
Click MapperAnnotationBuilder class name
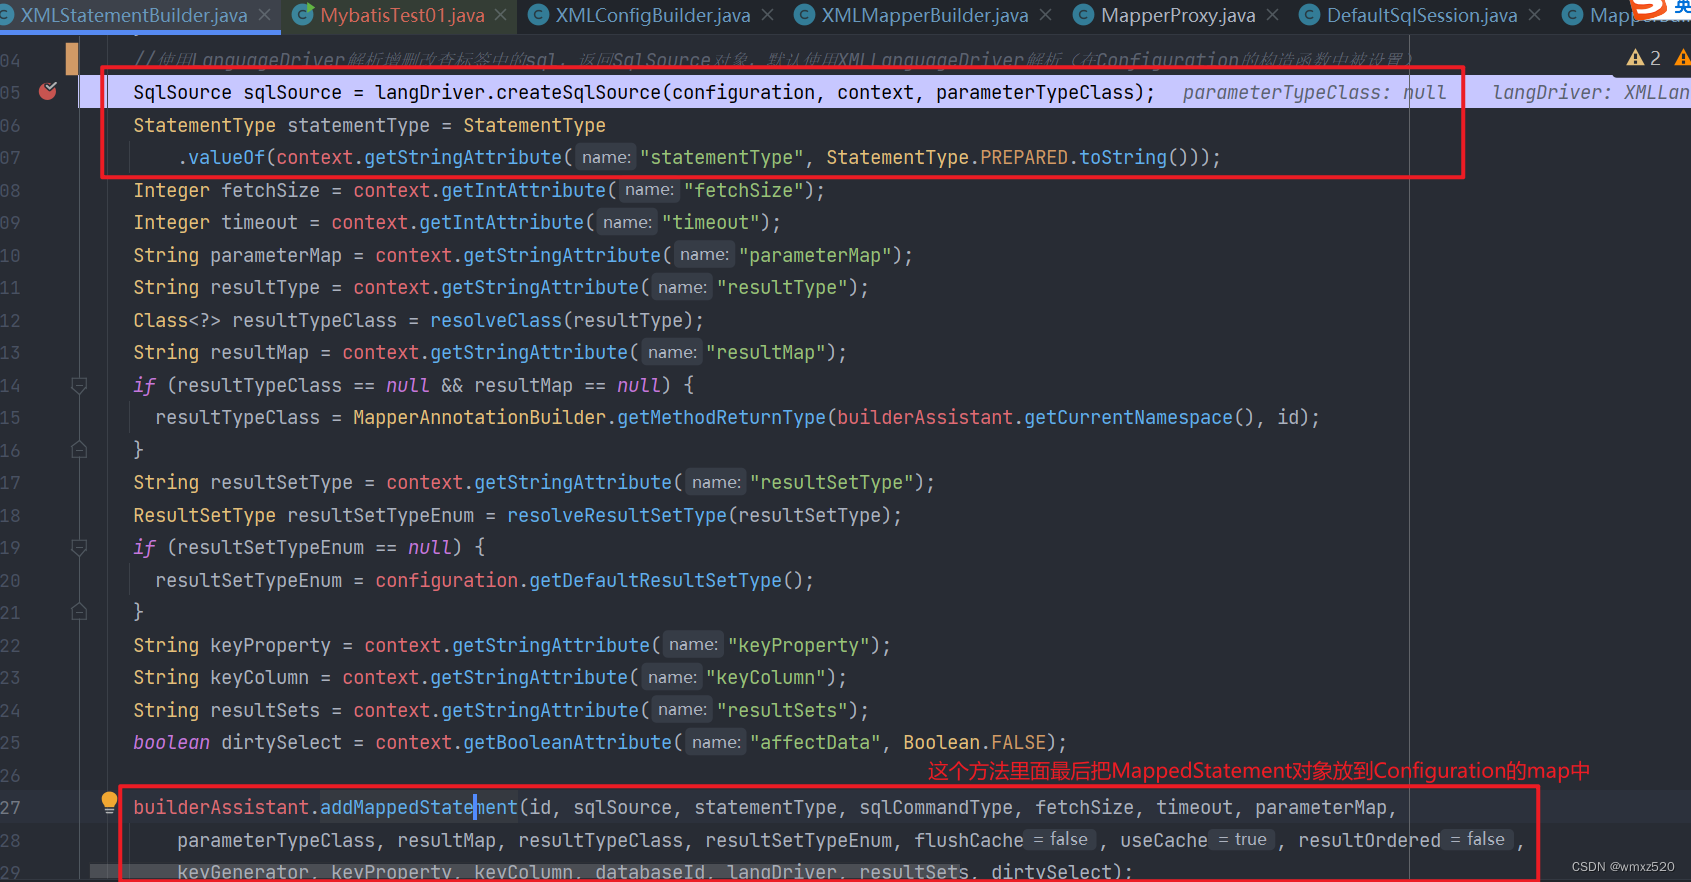tap(479, 417)
